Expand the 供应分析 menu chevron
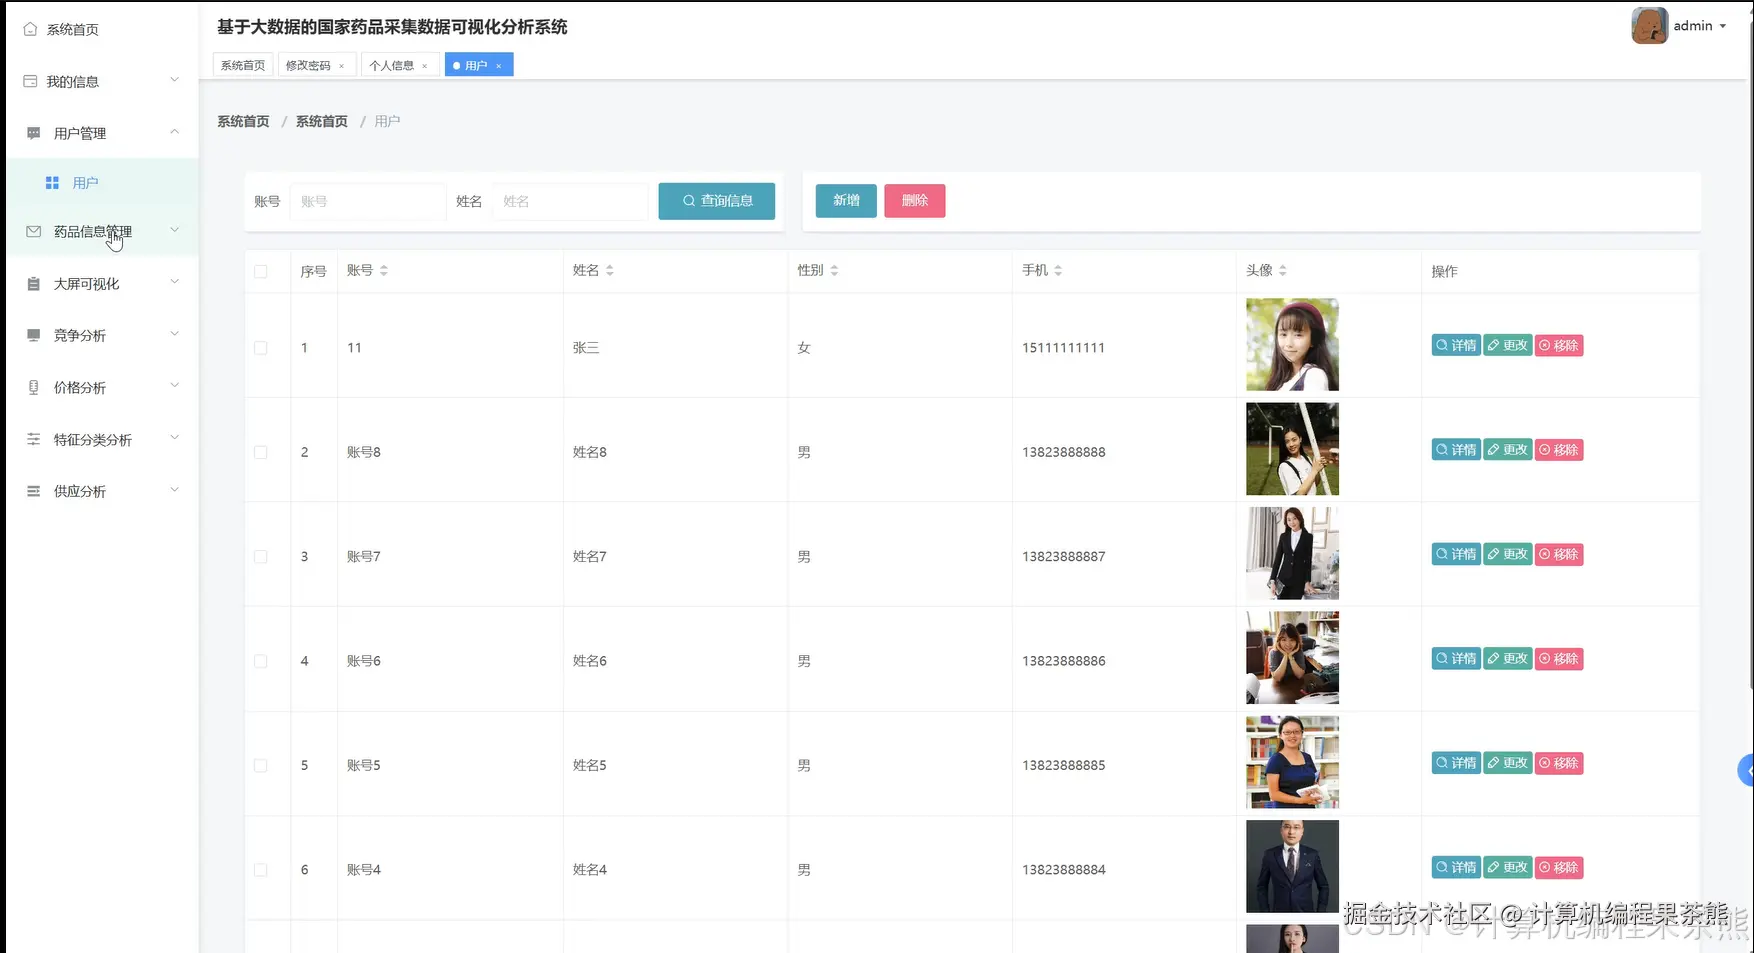The image size is (1754, 953). (x=174, y=490)
